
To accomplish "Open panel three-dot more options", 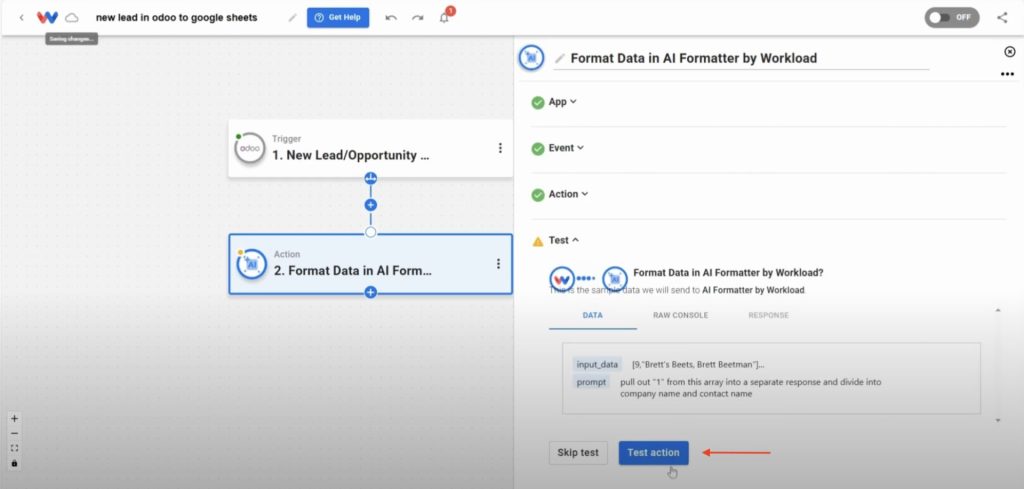I will point(1007,74).
